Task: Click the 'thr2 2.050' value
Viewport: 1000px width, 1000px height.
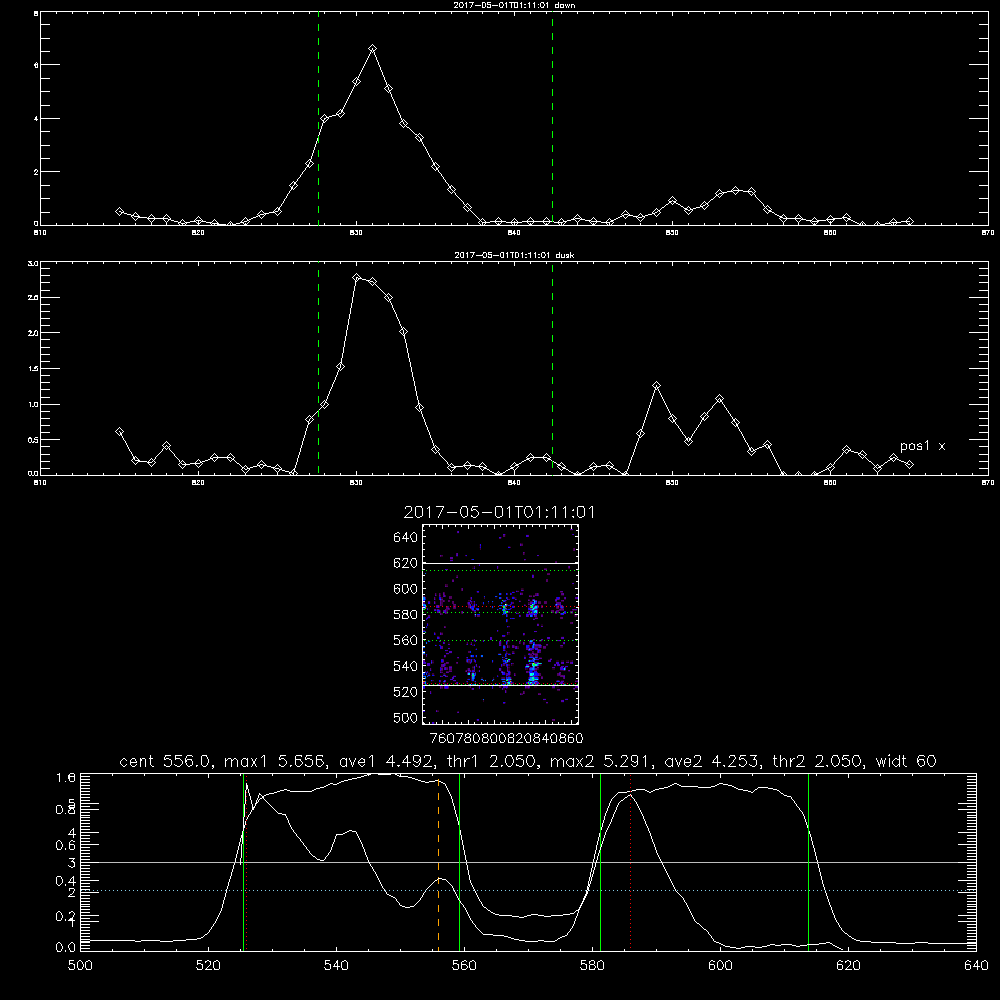Action: point(821,761)
